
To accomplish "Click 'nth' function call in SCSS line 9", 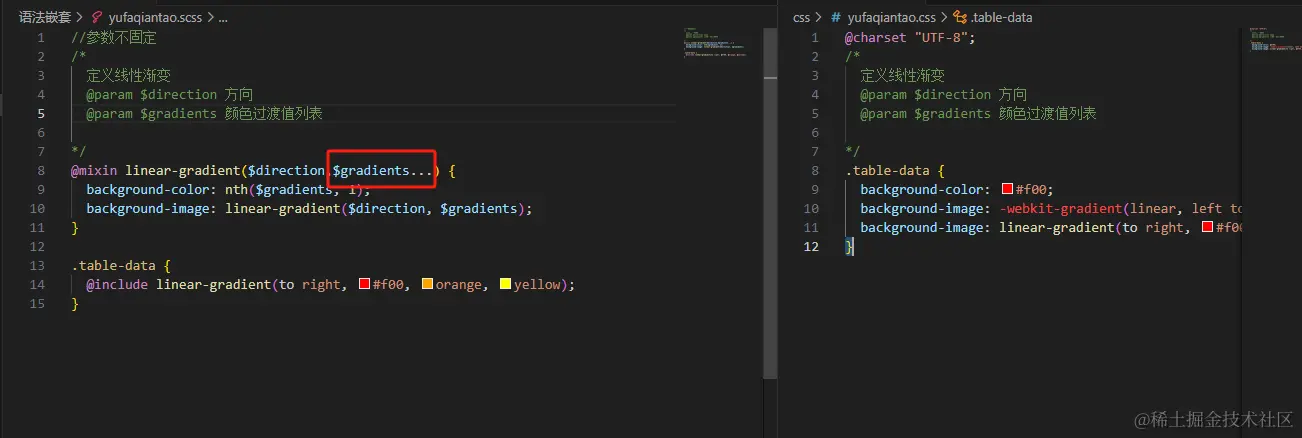I will click(x=236, y=189).
